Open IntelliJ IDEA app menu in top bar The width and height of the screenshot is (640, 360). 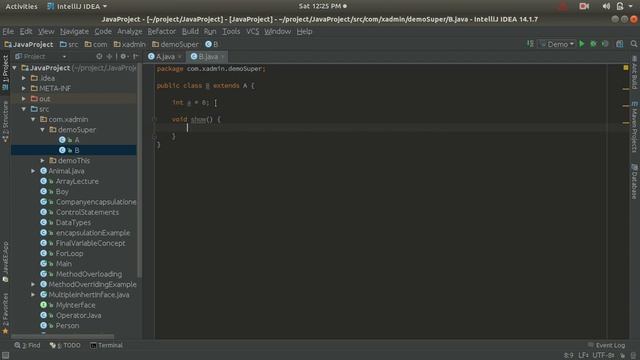[x=77, y=6]
